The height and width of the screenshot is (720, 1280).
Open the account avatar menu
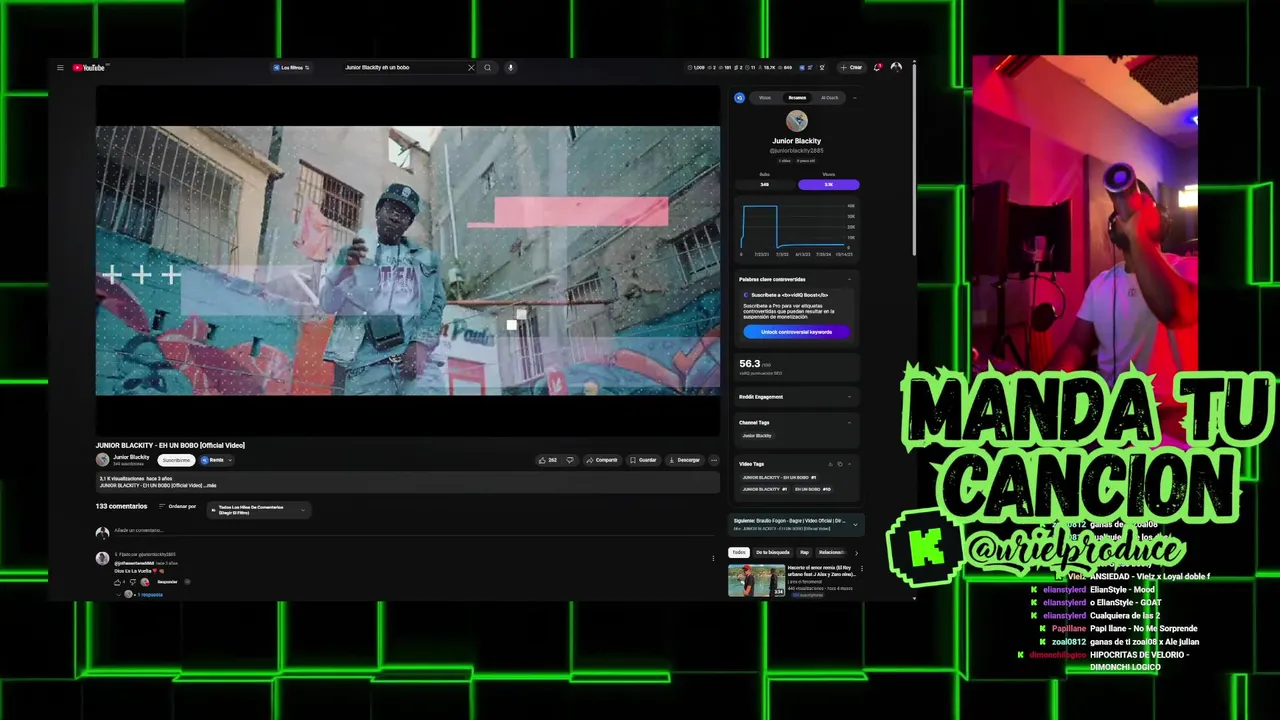pos(896,68)
